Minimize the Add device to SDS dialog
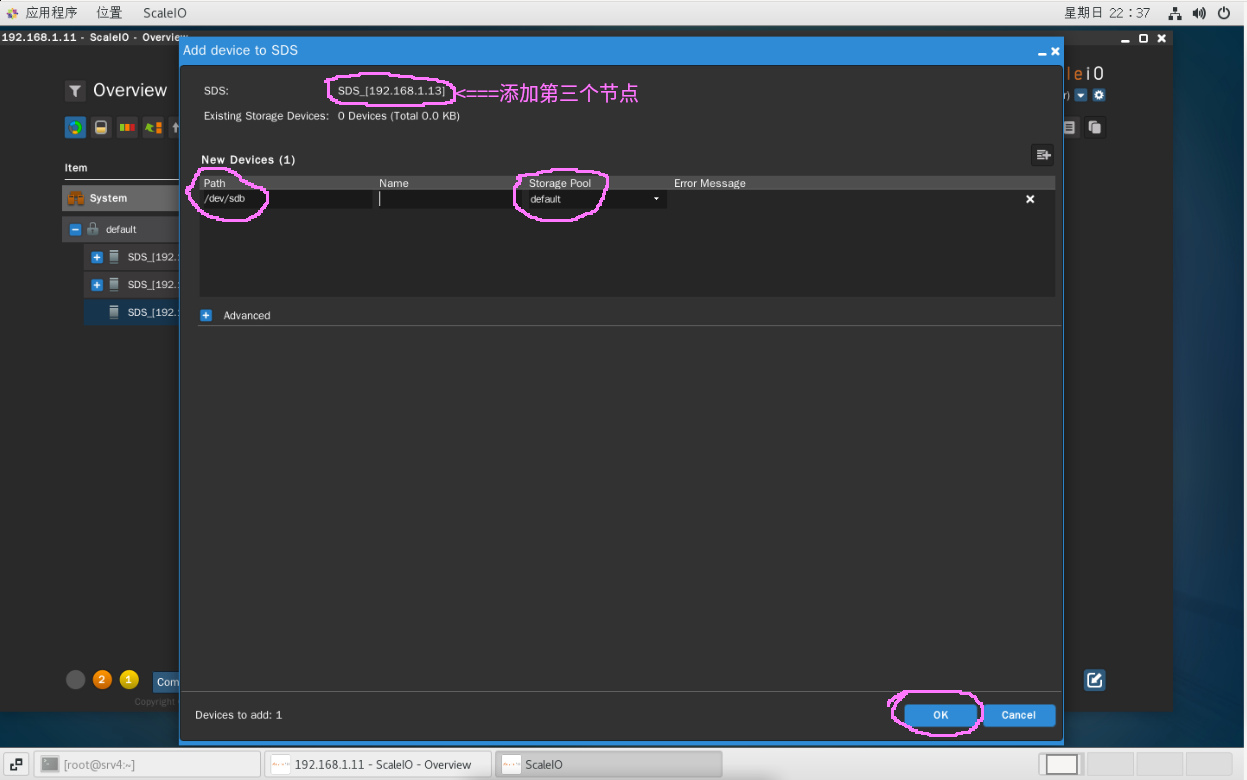 point(1042,52)
